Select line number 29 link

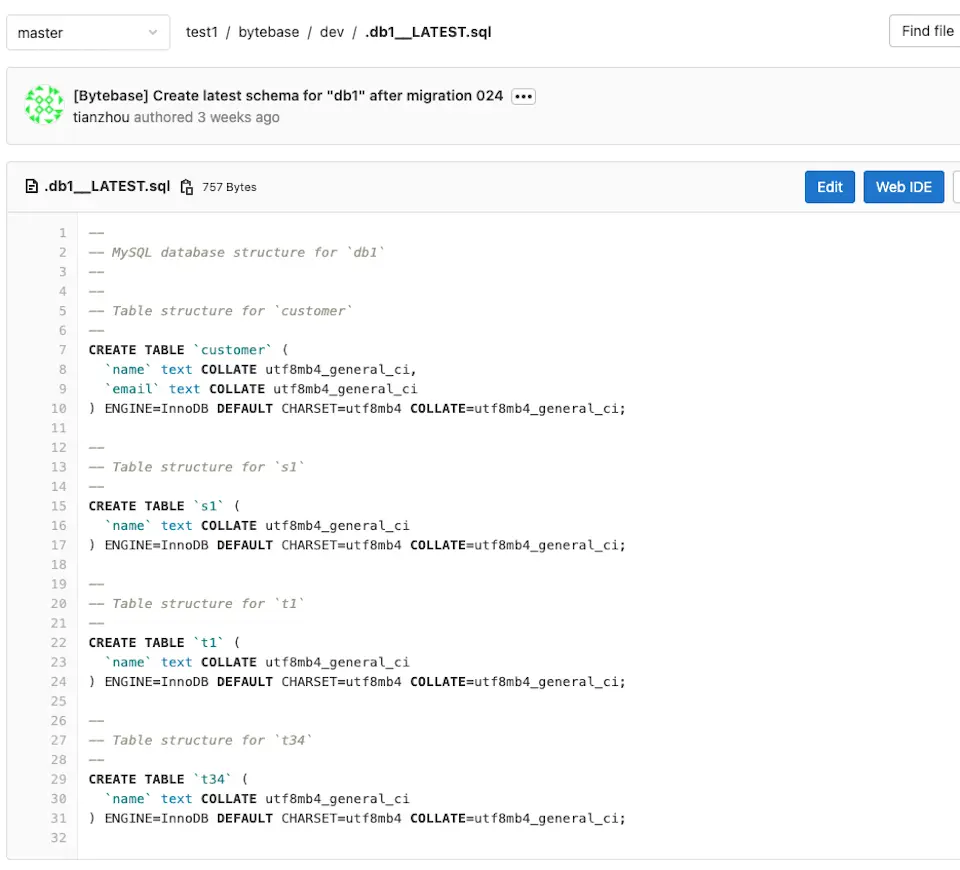(x=59, y=779)
